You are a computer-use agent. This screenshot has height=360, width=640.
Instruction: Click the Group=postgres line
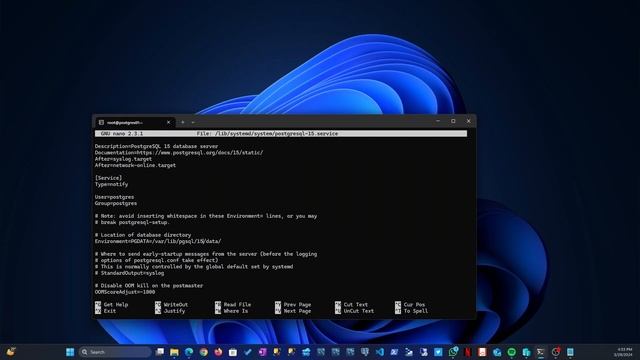click(x=116, y=203)
